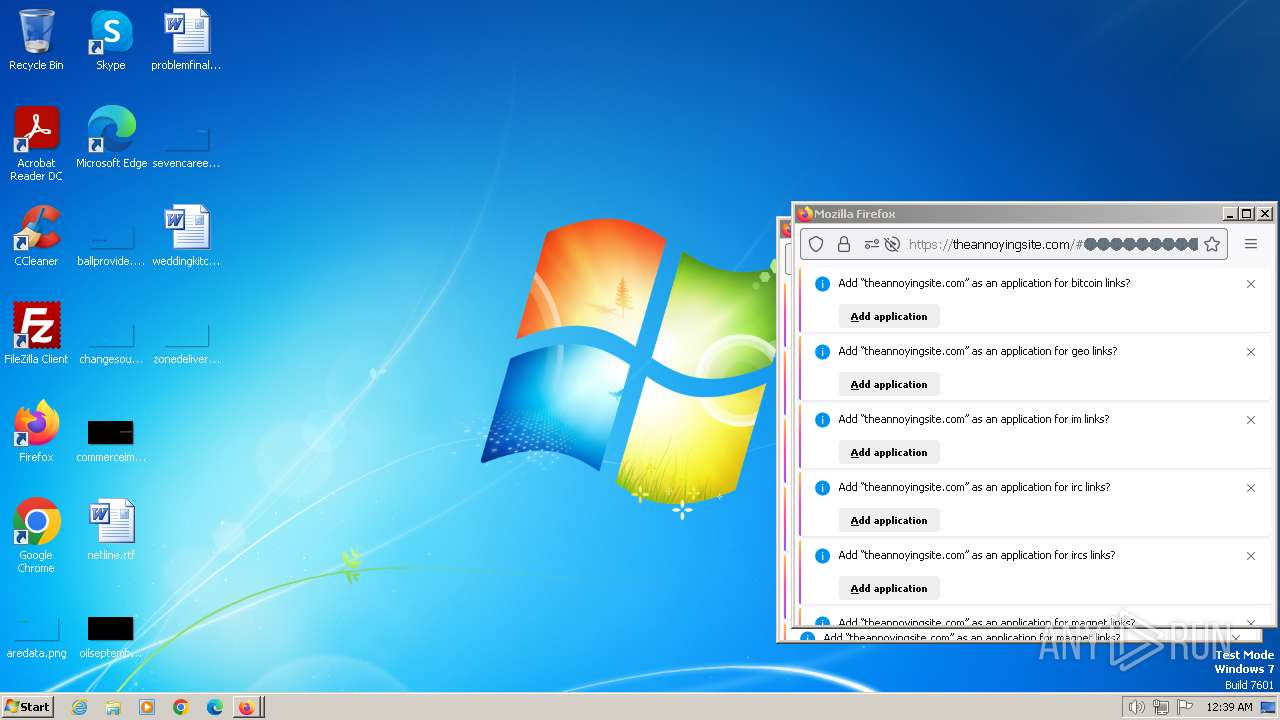The image size is (1280, 720).
Task: Click Add application for ircs links
Action: 889,589
